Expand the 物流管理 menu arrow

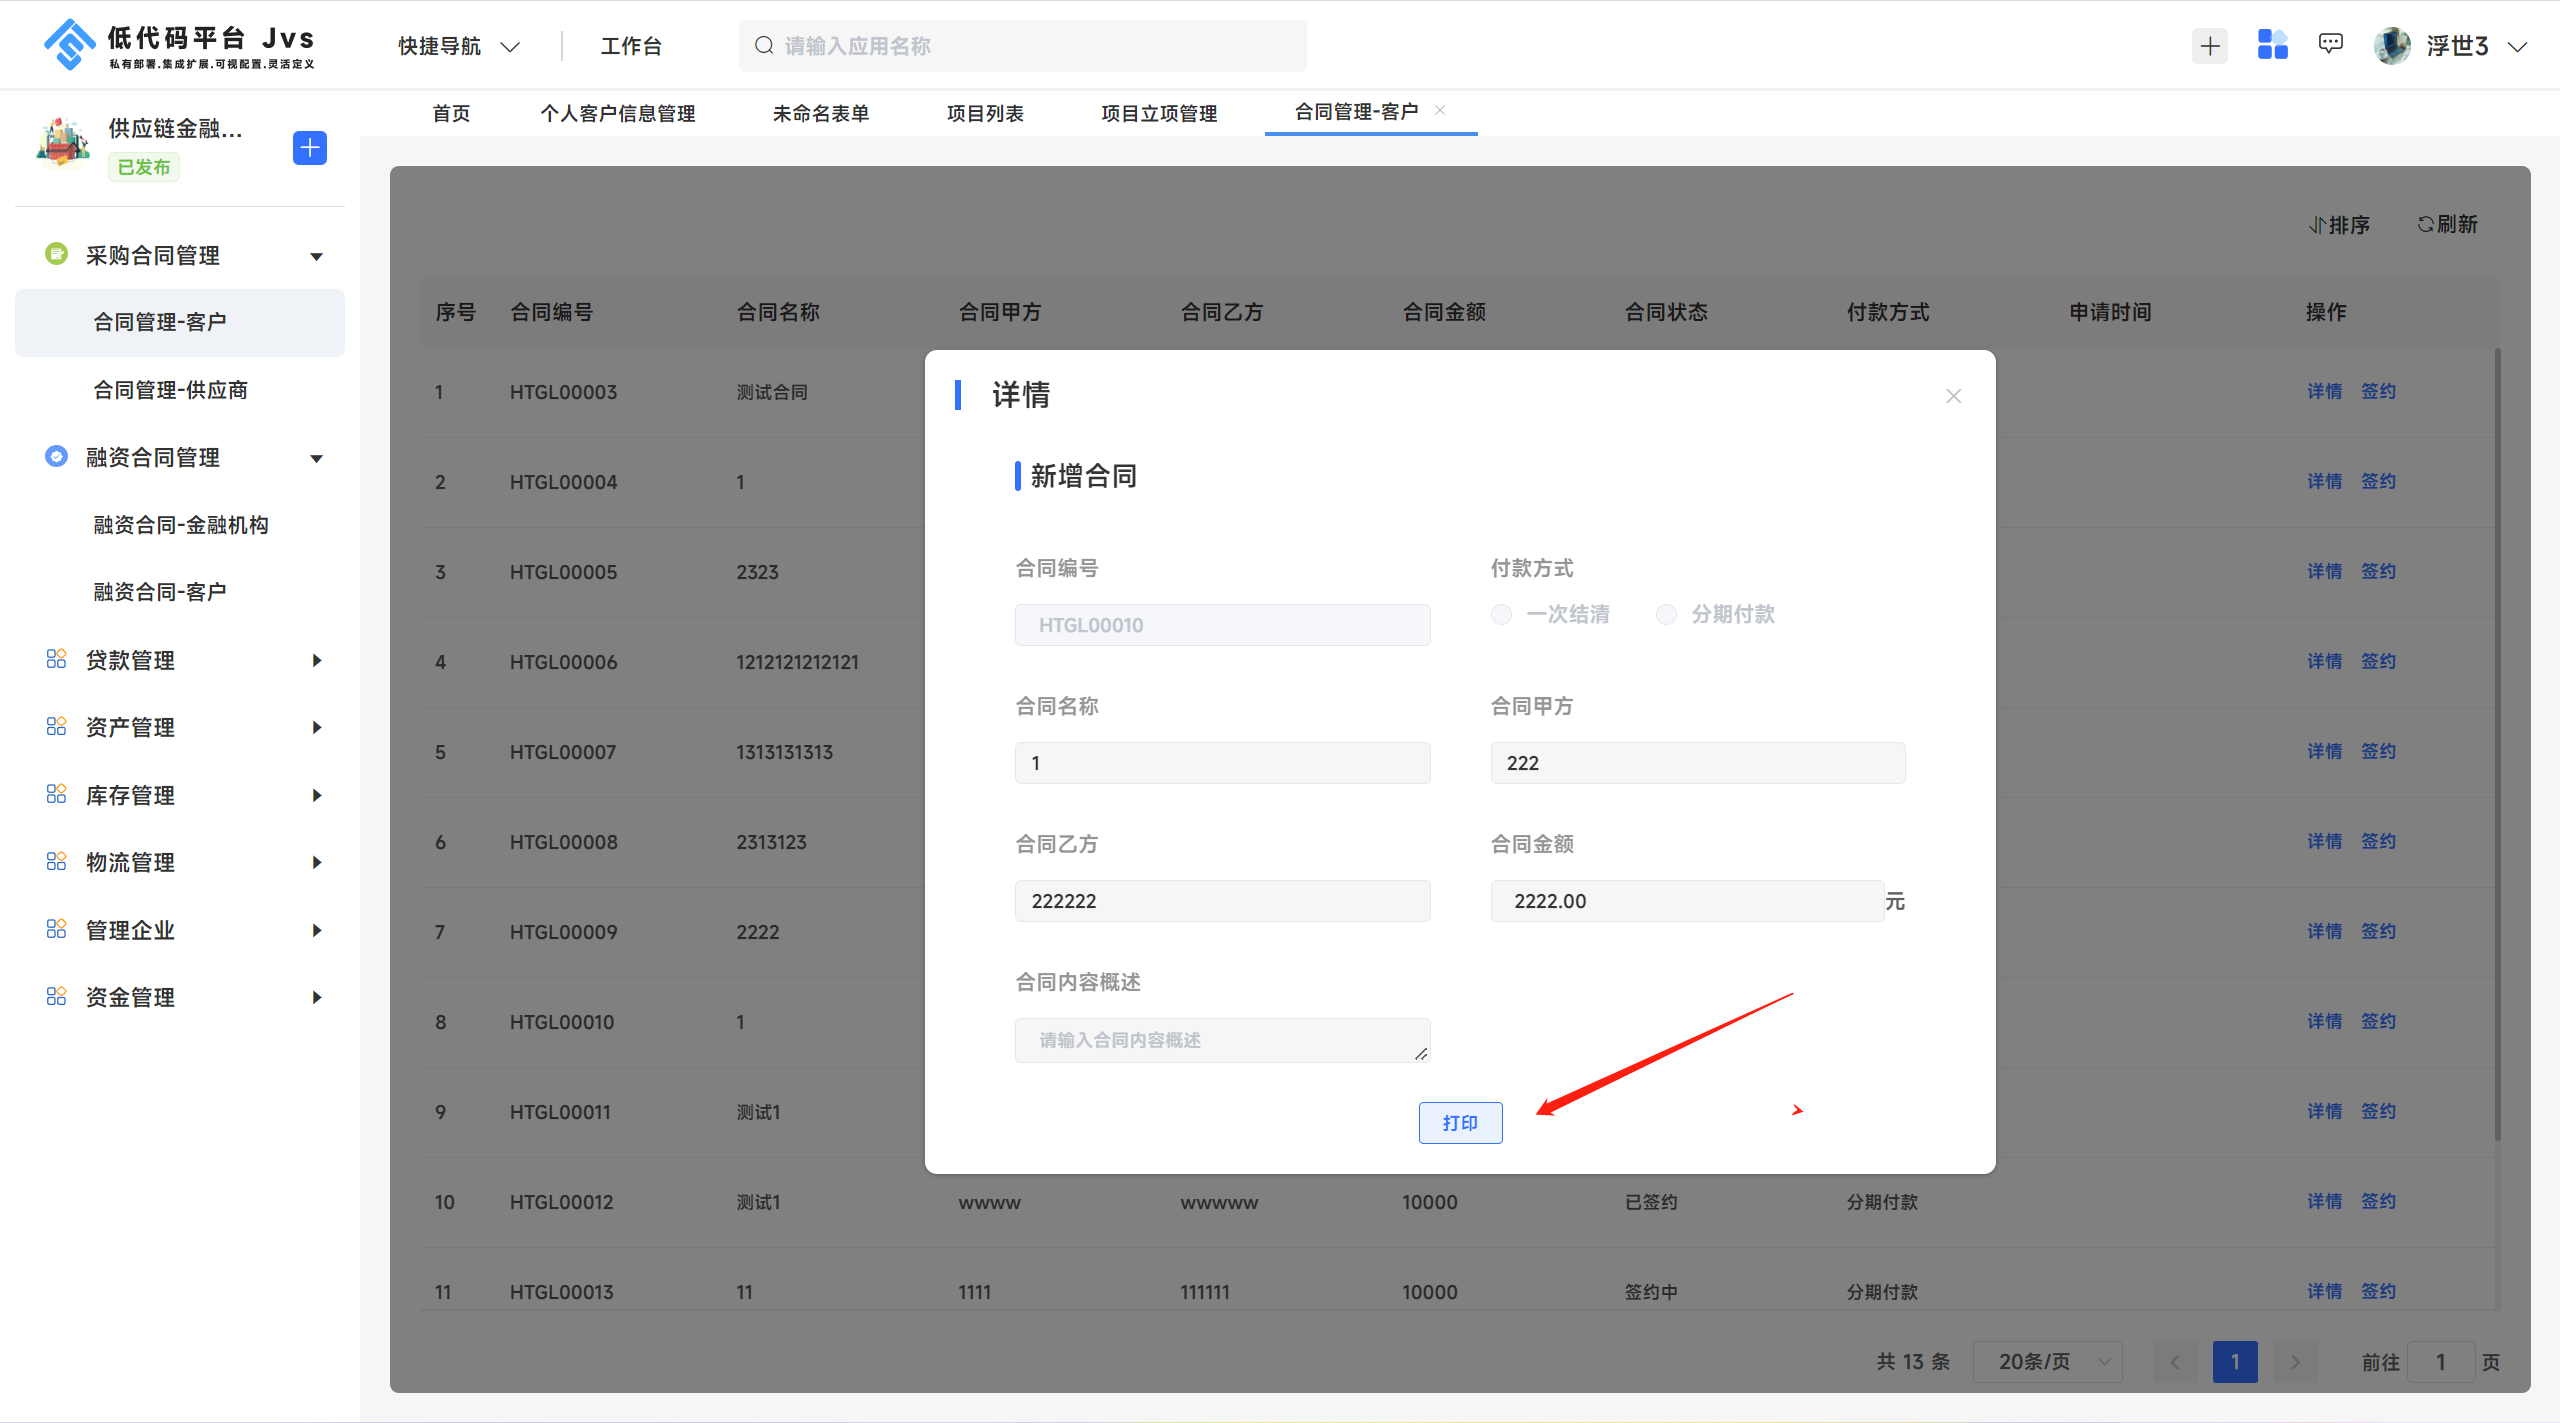tap(317, 862)
